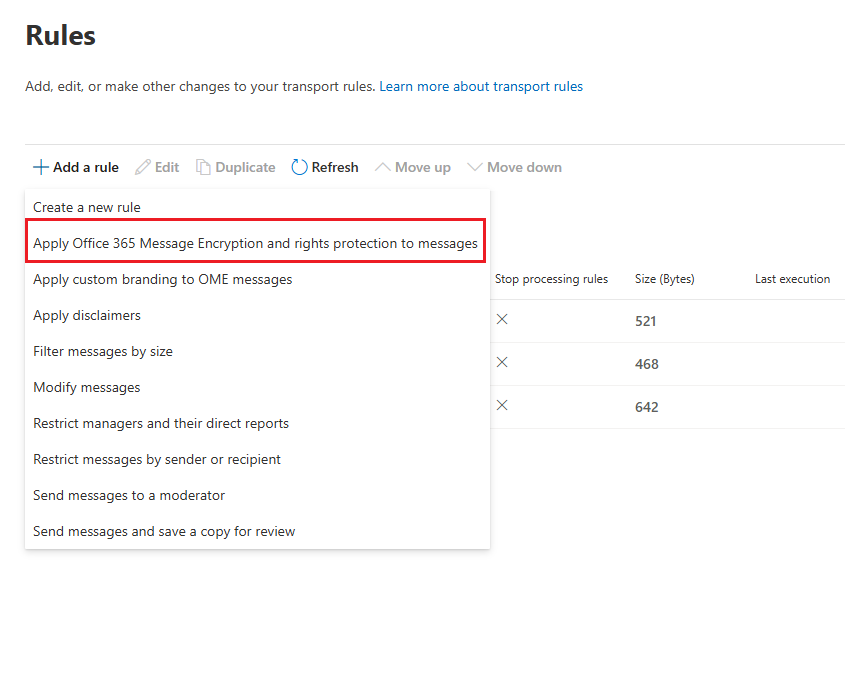Select Send messages to a moderator
Screen dimensions: 845x691
(258, 495)
